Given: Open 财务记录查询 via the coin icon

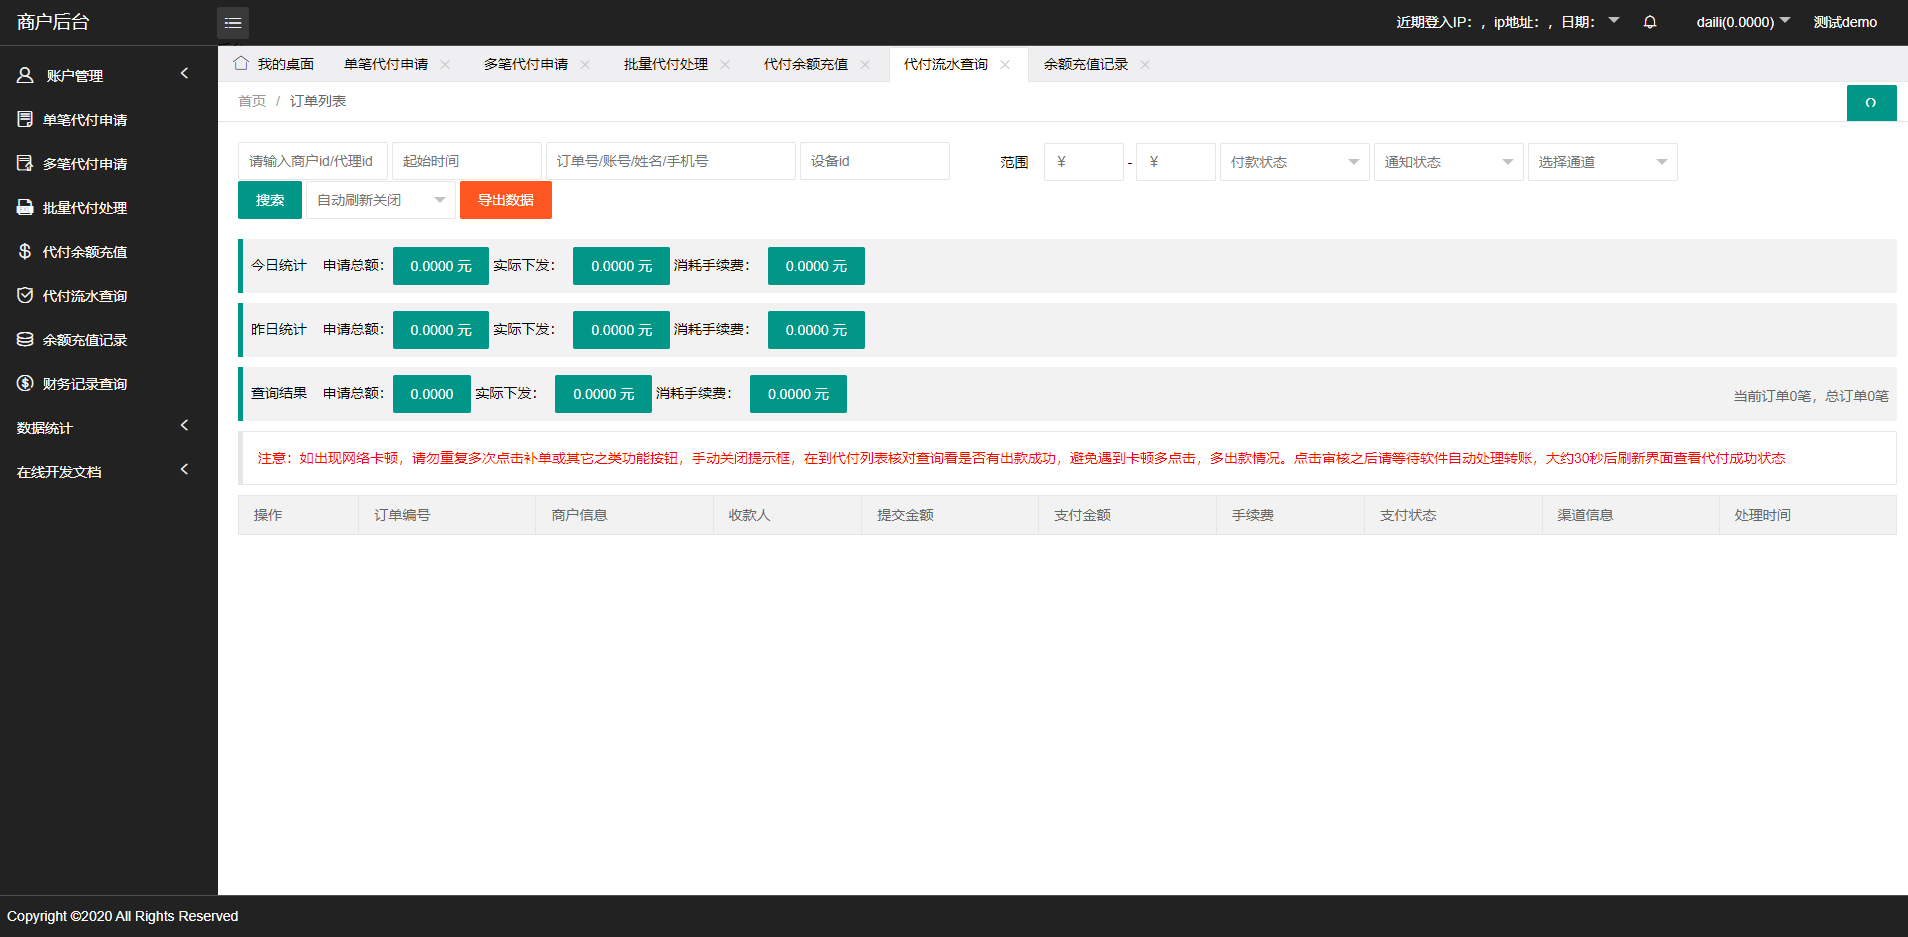Looking at the screenshot, I should pos(25,383).
